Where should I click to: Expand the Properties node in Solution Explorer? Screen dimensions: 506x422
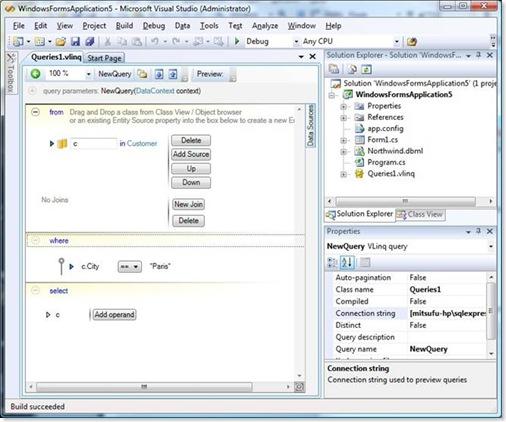point(343,107)
